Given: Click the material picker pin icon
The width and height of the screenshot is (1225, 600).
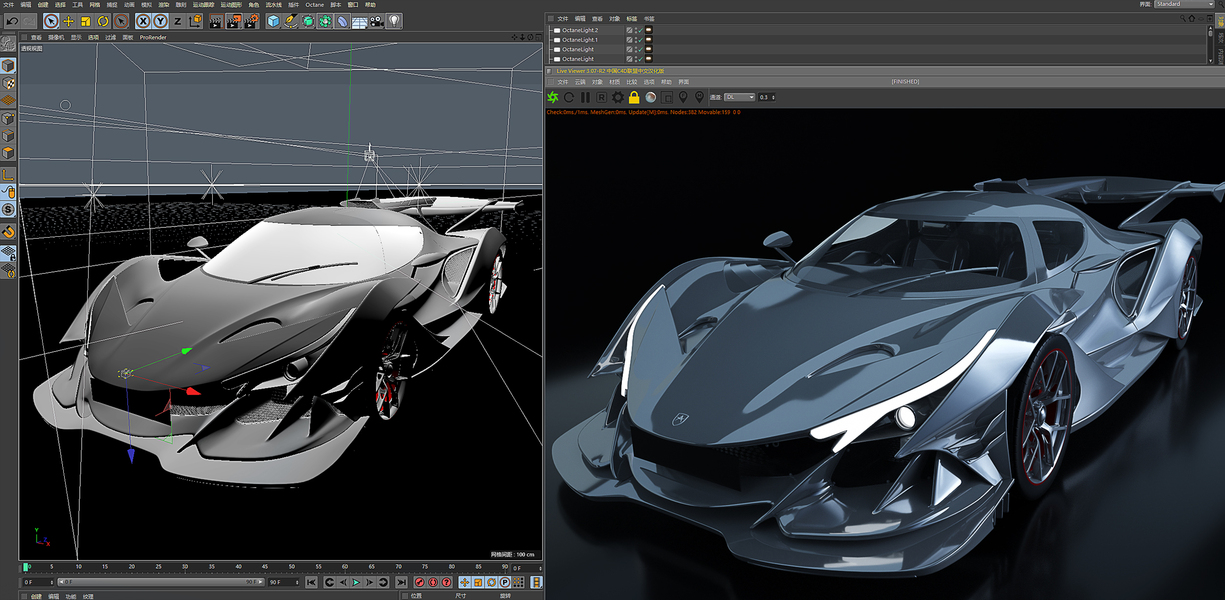Looking at the screenshot, I should (x=699, y=97).
